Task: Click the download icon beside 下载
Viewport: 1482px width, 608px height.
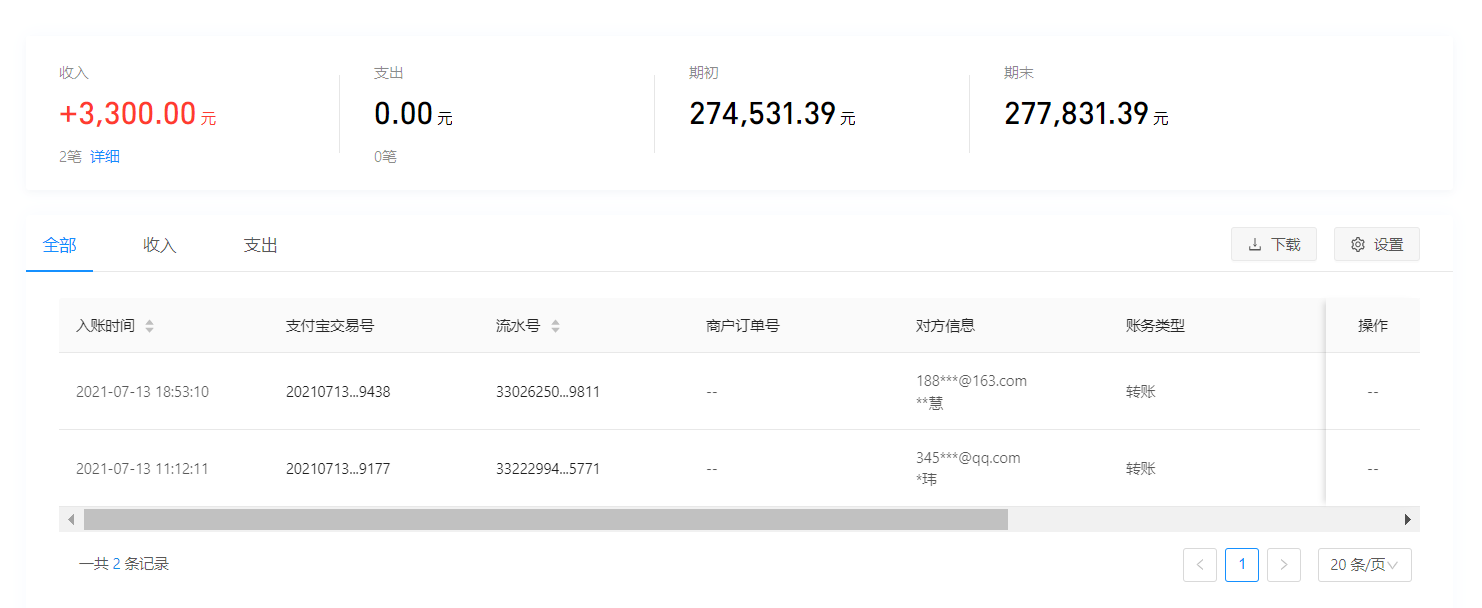Action: [x=1255, y=244]
